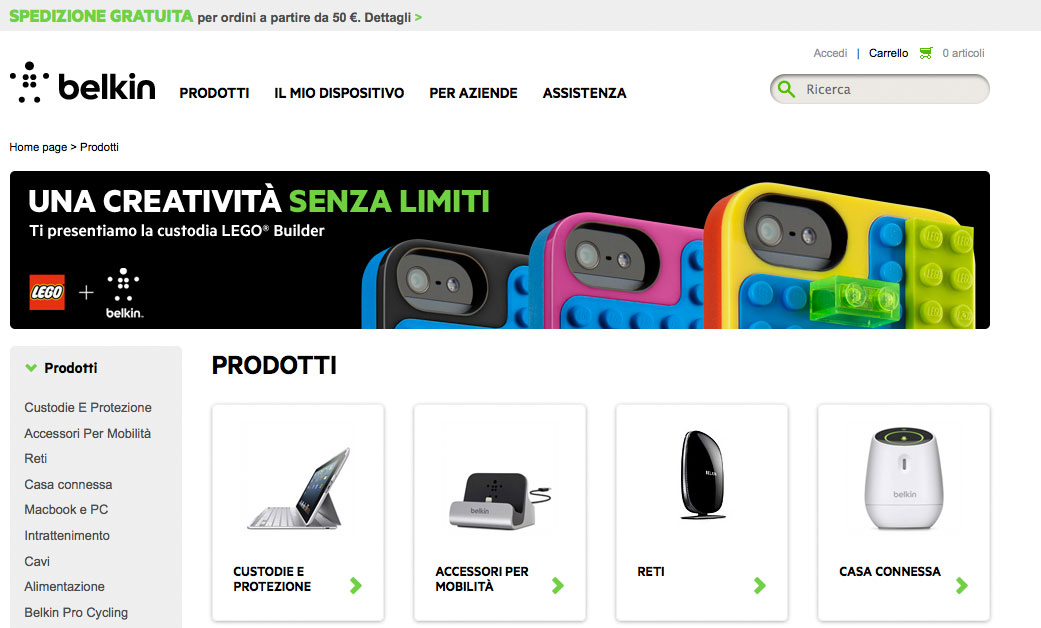Open the Dettagli link in the free shipping bar
This screenshot has width=1041, height=628.
393,17
